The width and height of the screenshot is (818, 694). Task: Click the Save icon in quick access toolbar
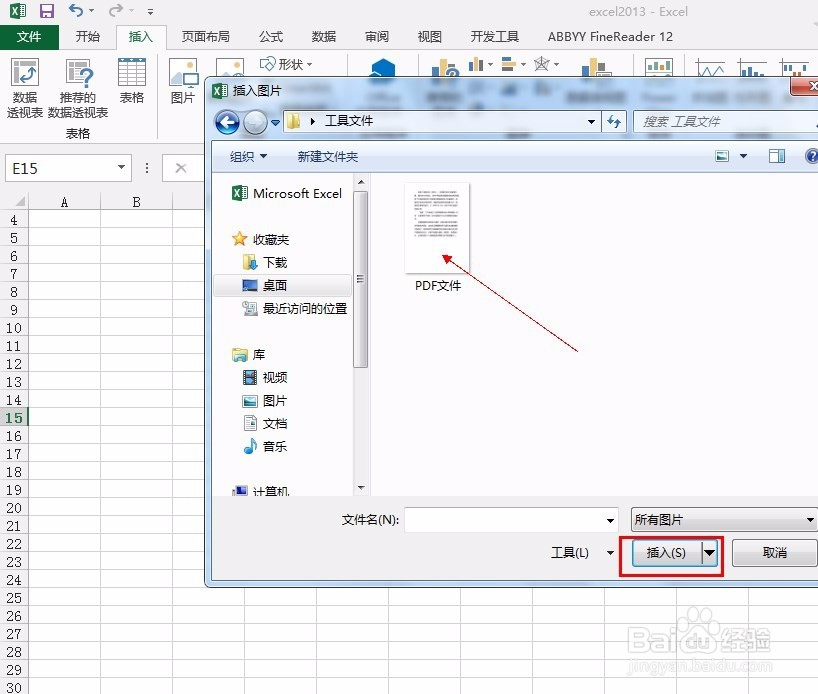(47, 10)
